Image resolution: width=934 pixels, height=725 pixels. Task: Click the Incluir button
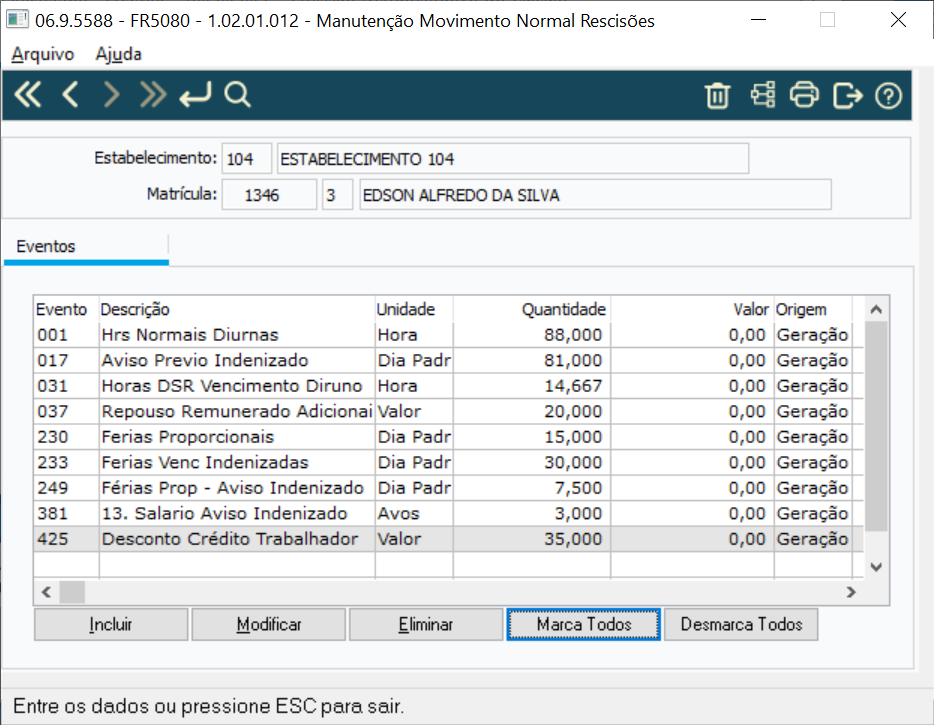click(x=111, y=624)
